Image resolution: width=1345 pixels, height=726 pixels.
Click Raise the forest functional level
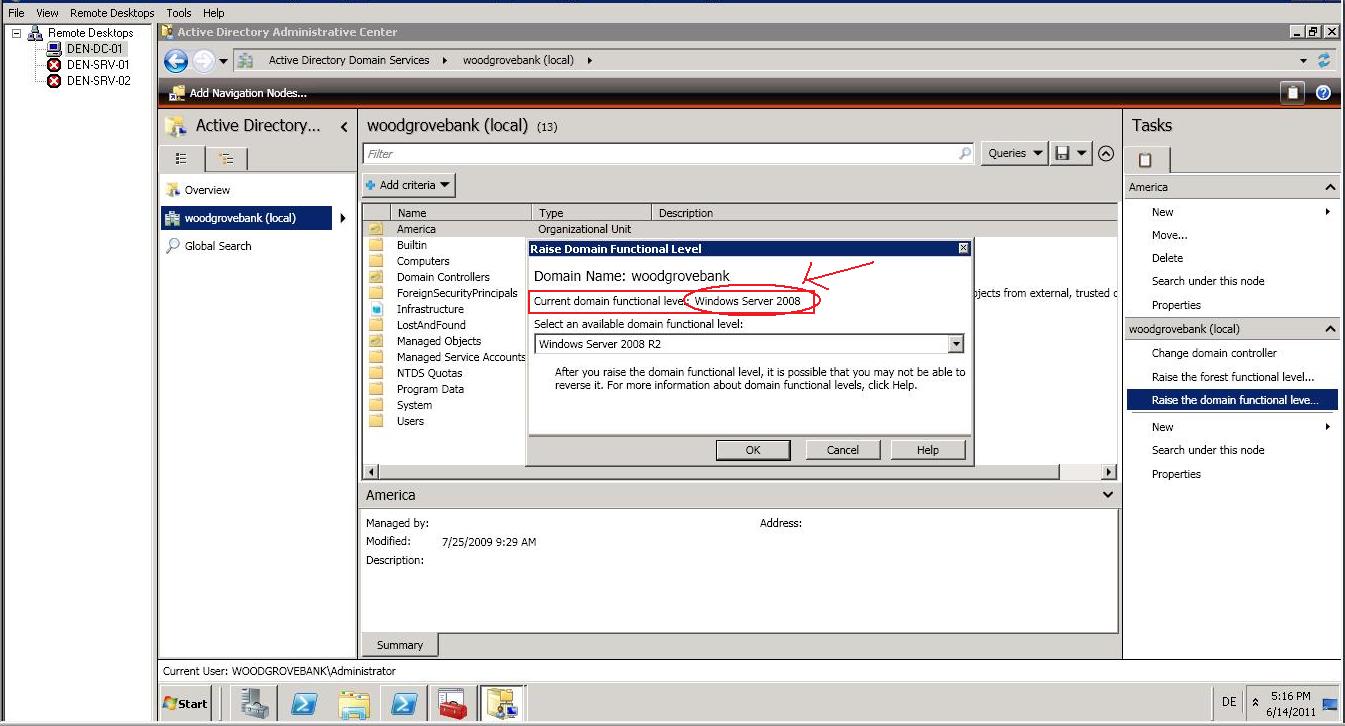tap(1233, 377)
